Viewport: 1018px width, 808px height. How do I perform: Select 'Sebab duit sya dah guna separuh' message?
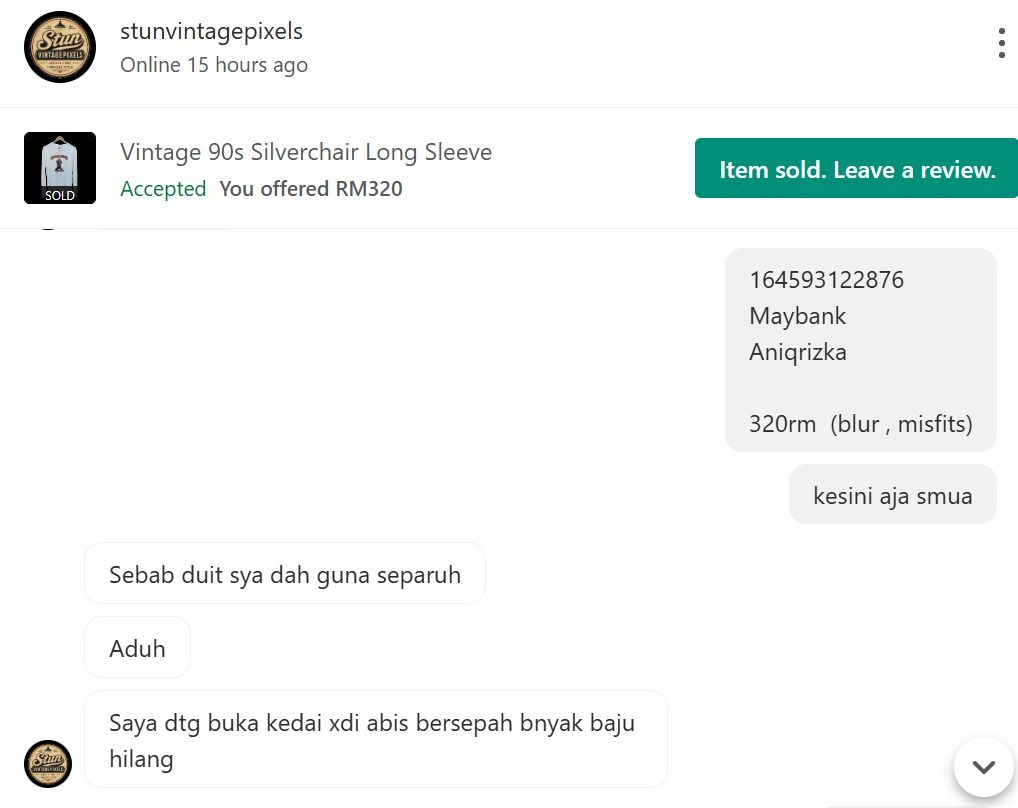coord(285,574)
